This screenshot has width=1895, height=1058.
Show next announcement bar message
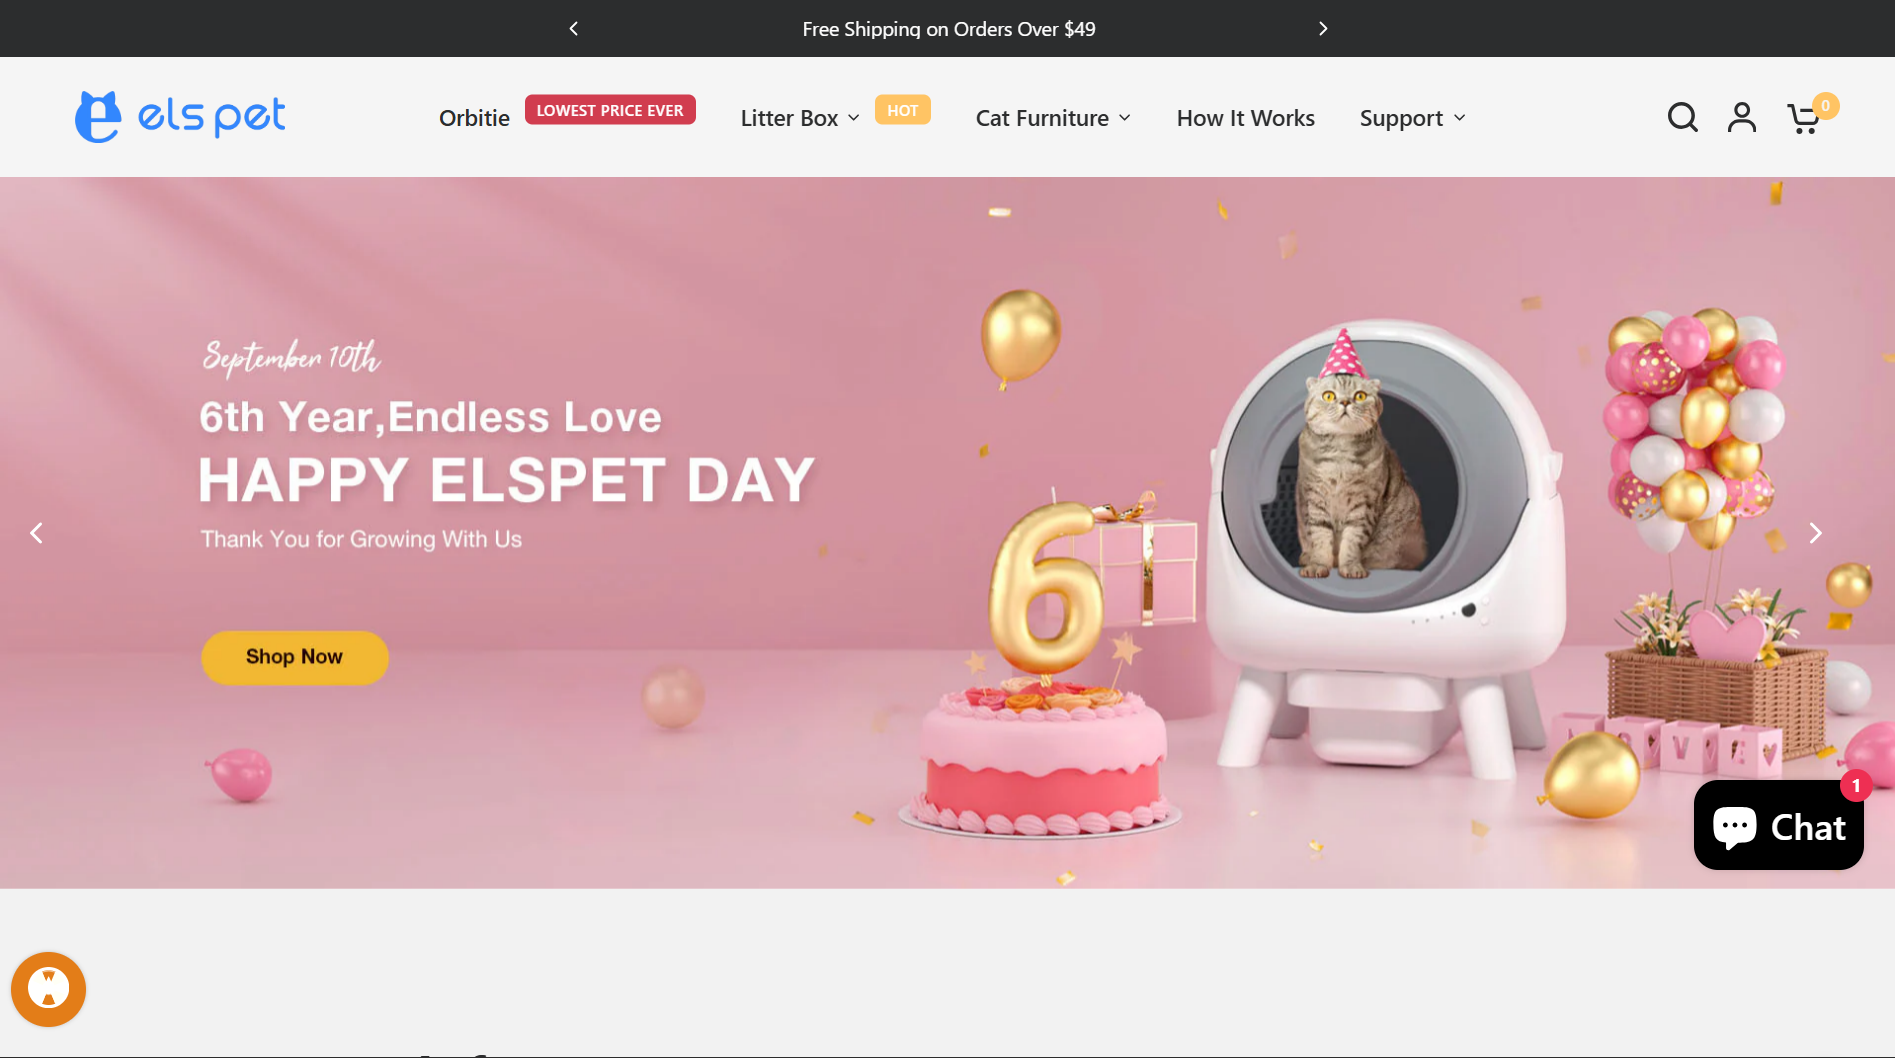point(1323,29)
